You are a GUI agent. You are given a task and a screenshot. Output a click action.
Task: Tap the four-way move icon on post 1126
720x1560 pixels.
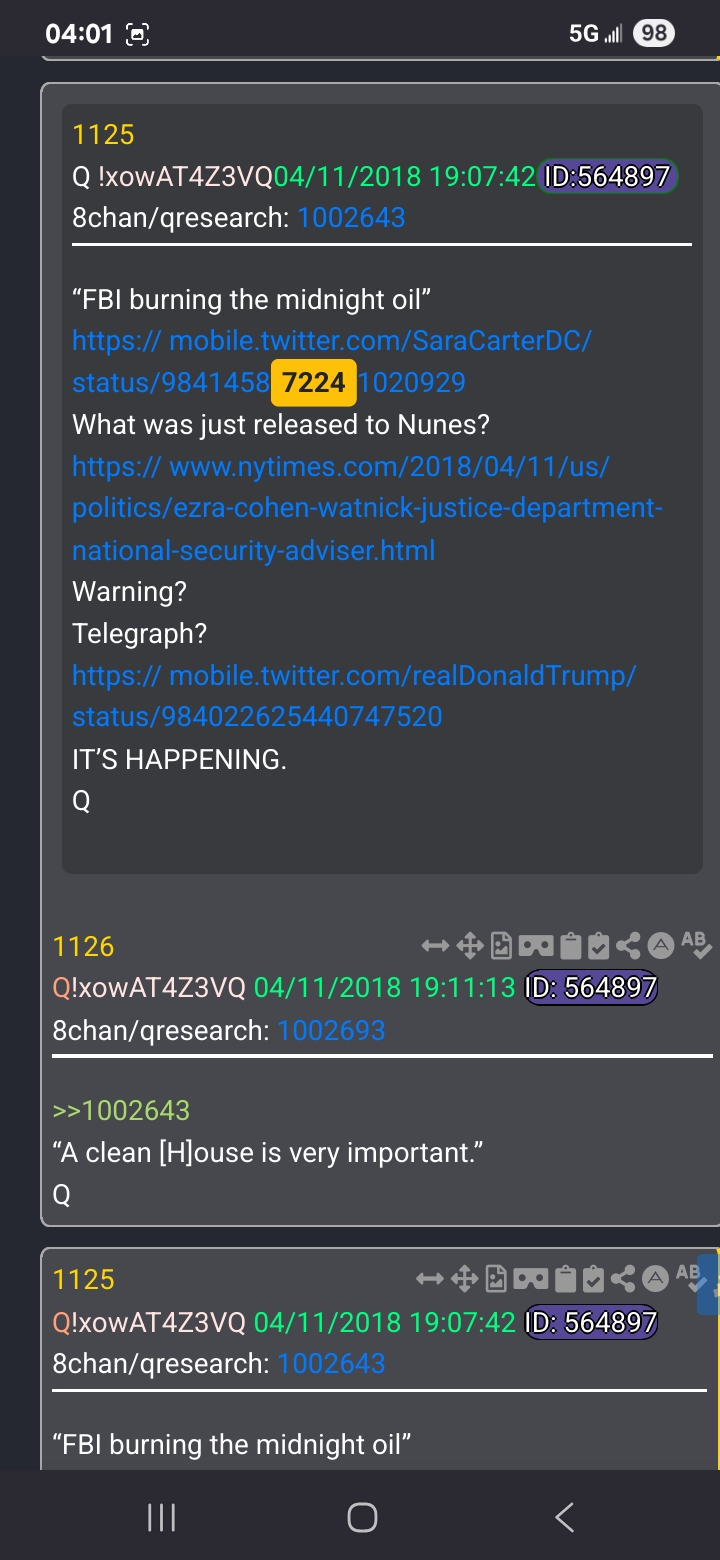(x=469, y=945)
